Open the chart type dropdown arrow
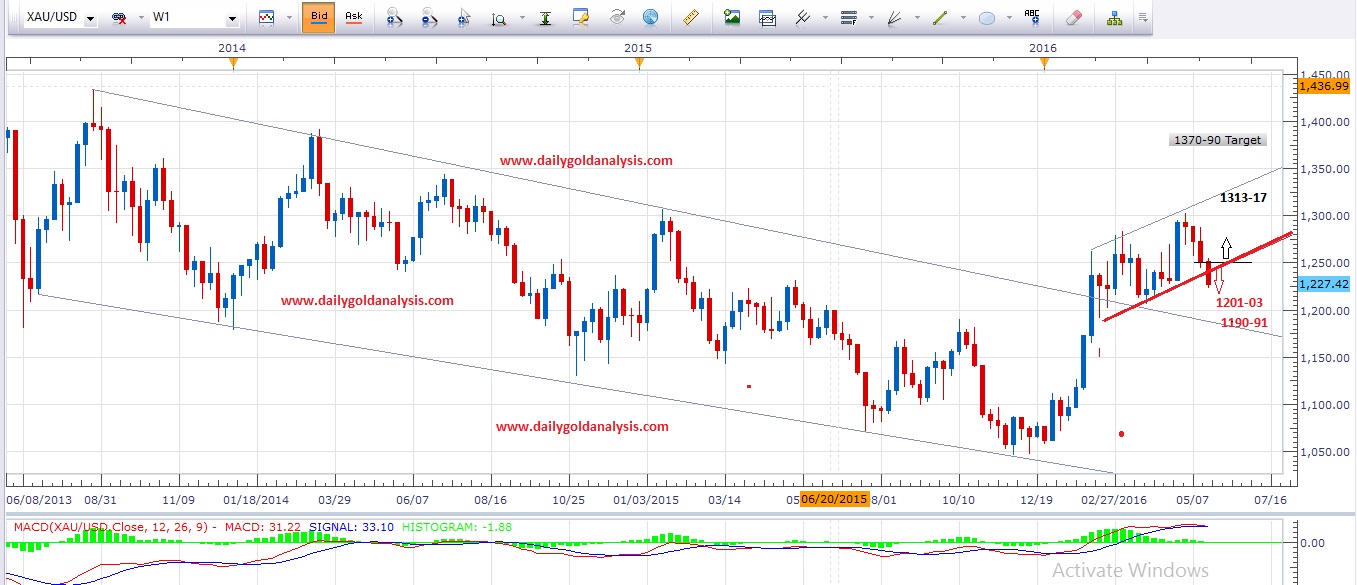 pyautogui.click(x=289, y=17)
